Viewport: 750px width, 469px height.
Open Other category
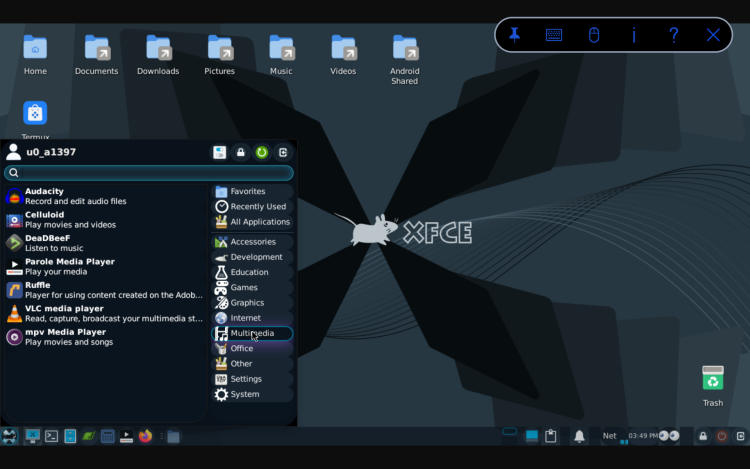pyautogui.click(x=252, y=364)
